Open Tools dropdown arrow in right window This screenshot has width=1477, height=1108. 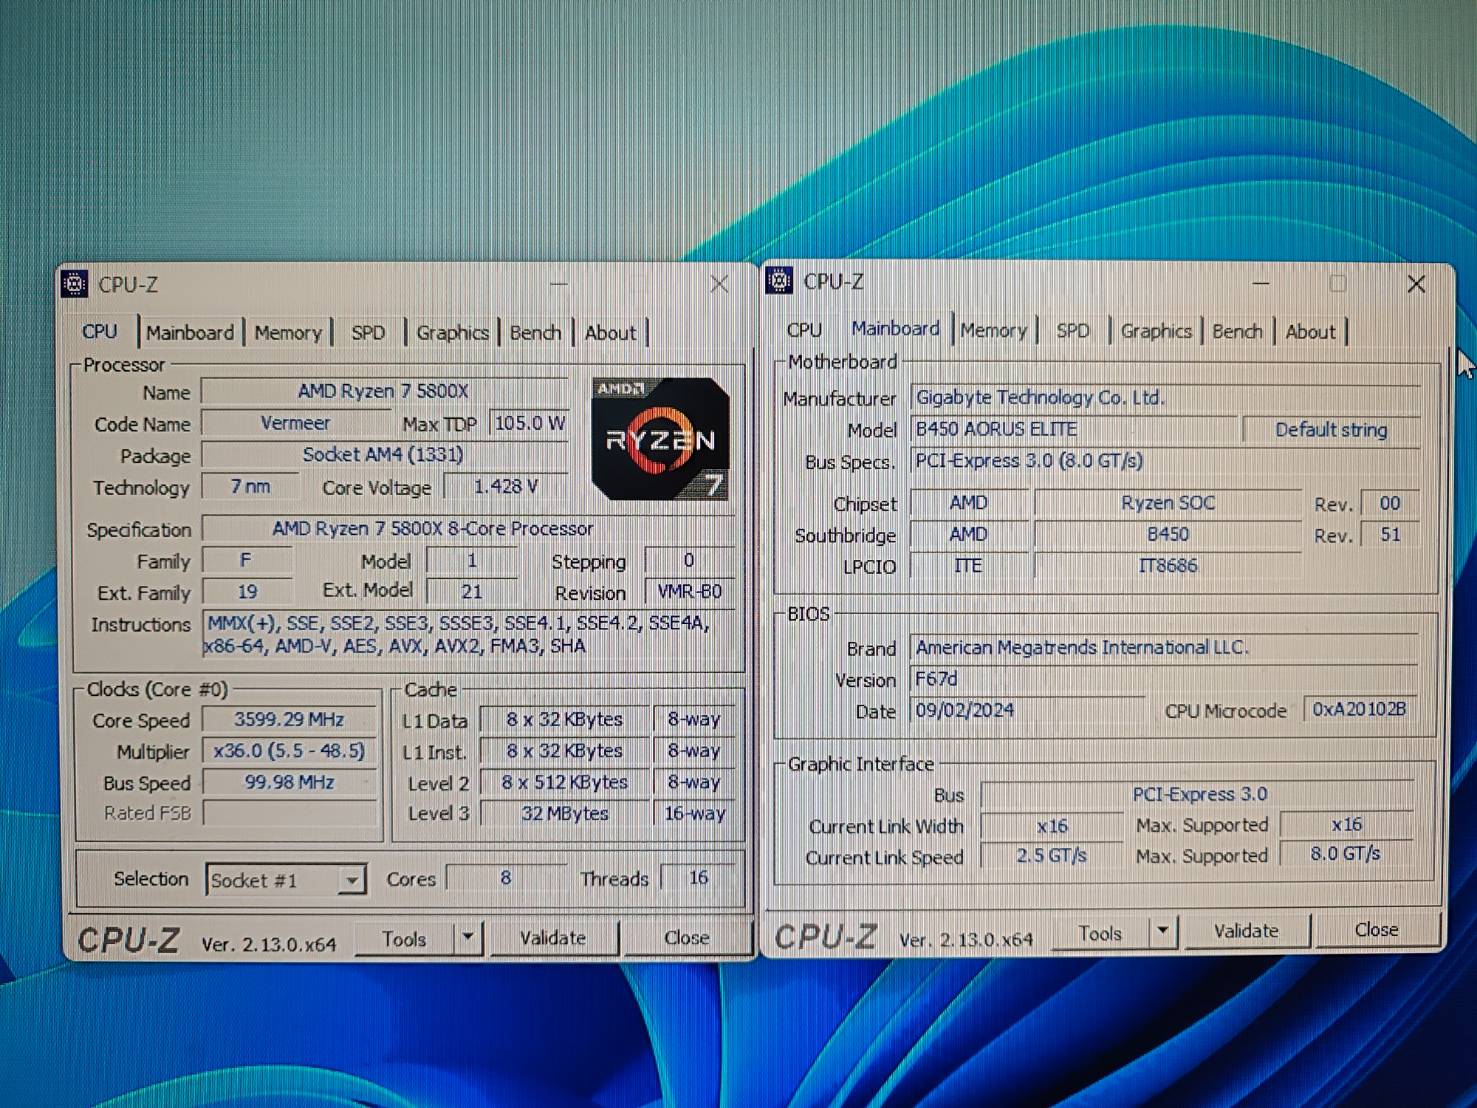coord(1162,932)
